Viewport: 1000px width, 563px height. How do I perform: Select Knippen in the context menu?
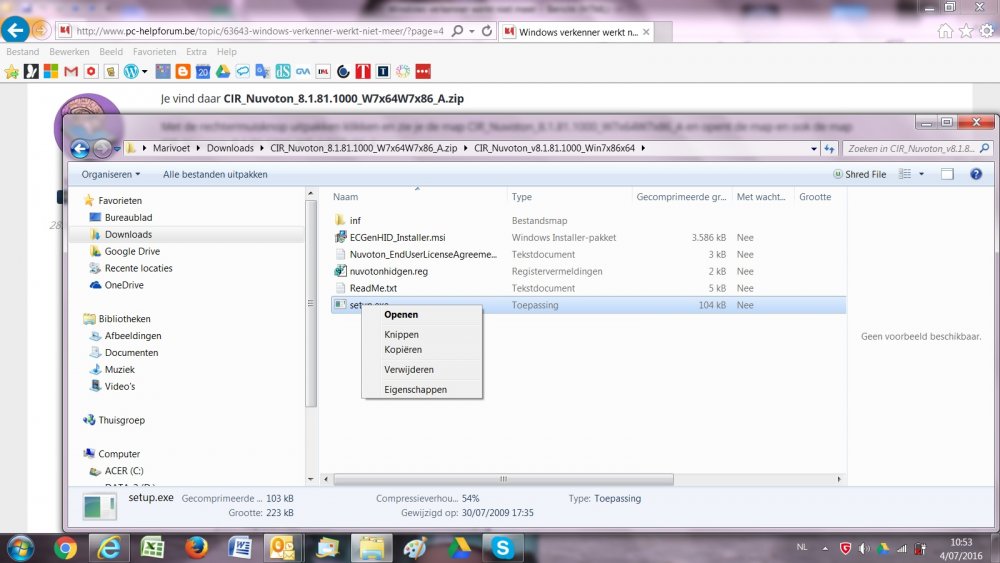422,334
